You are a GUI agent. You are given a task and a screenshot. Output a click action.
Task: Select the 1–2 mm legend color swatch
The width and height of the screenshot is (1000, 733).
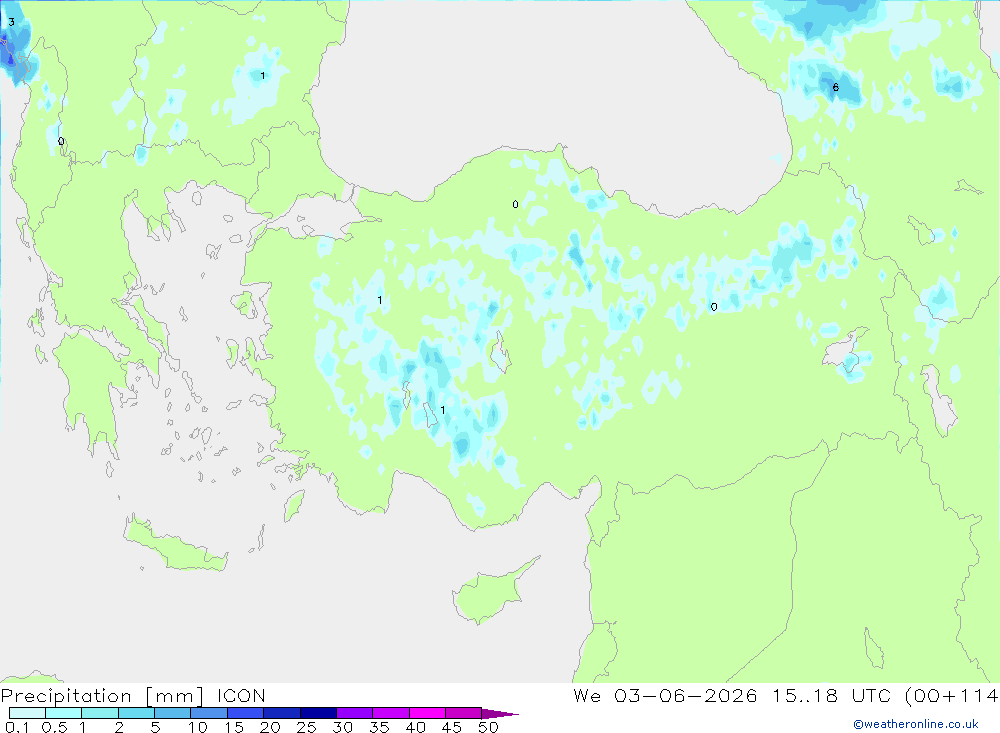pos(100,713)
